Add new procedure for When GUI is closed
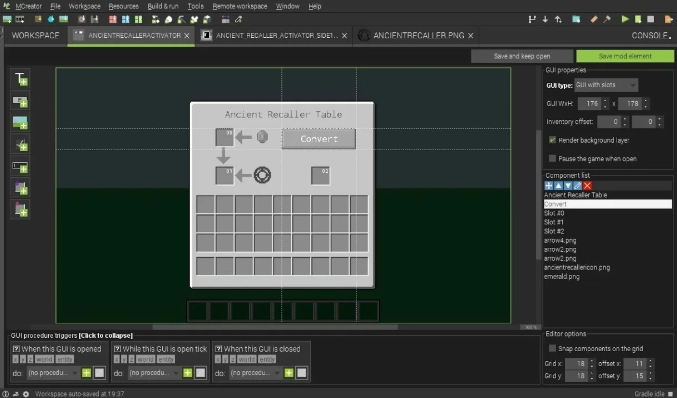The height and width of the screenshot is (398, 677). coord(288,373)
